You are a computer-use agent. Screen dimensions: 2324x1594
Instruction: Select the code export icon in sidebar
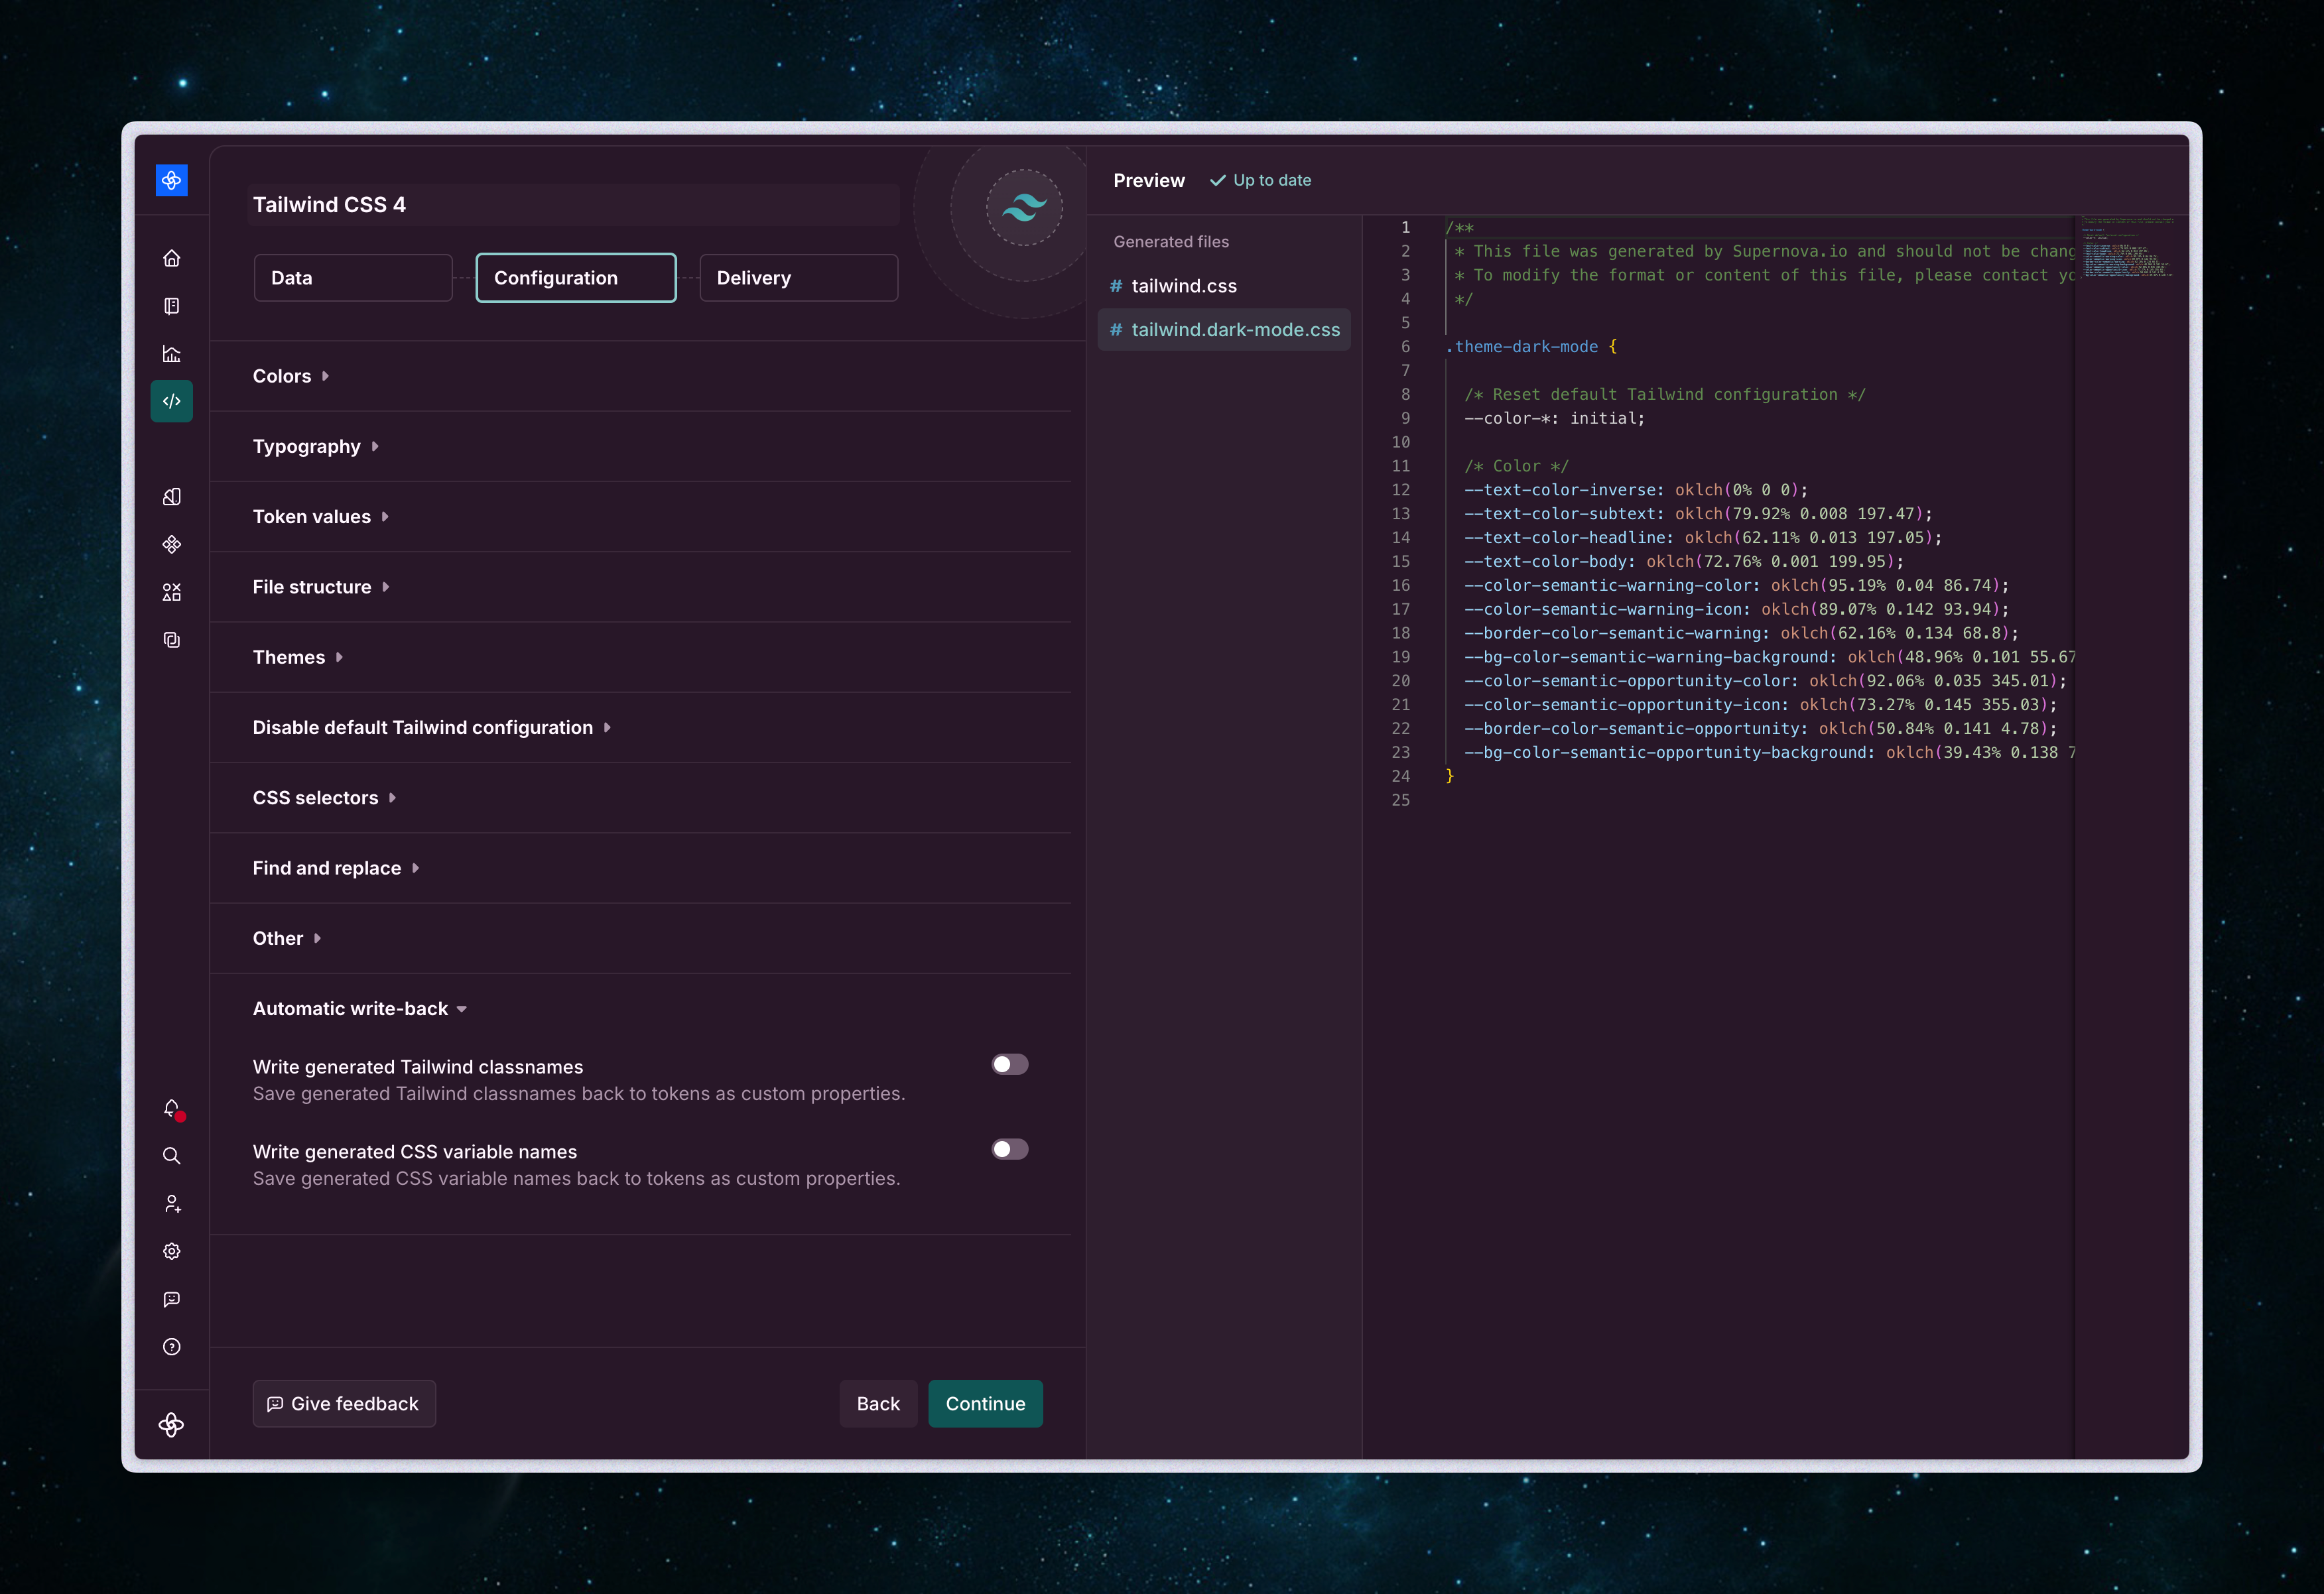click(171, 401)
